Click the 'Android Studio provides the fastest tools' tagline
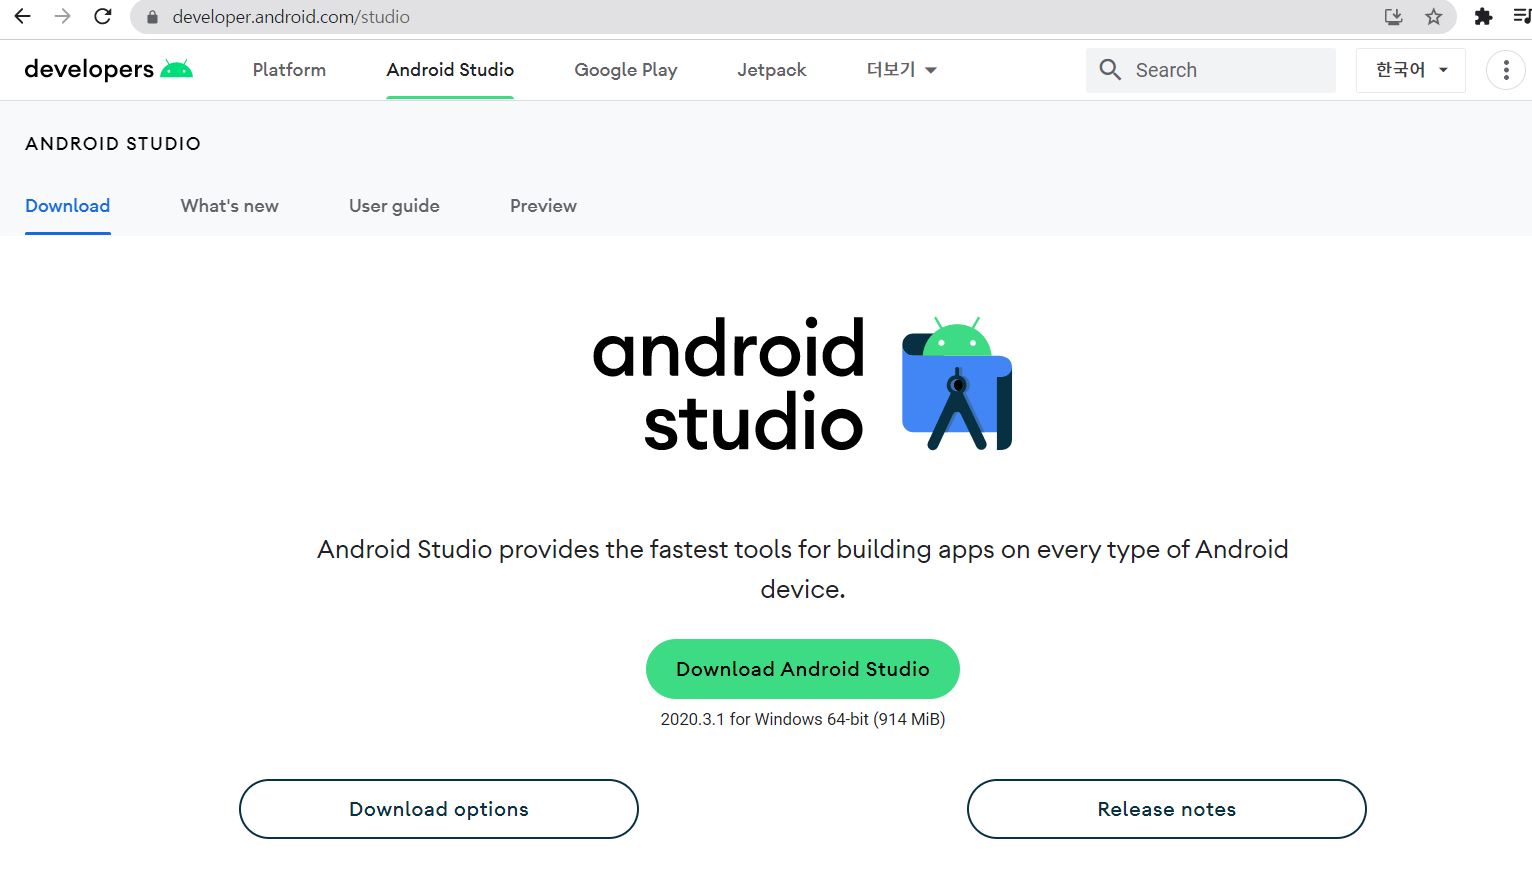Viewport: 1532px width, 875px height. click(x=803, y=569)
